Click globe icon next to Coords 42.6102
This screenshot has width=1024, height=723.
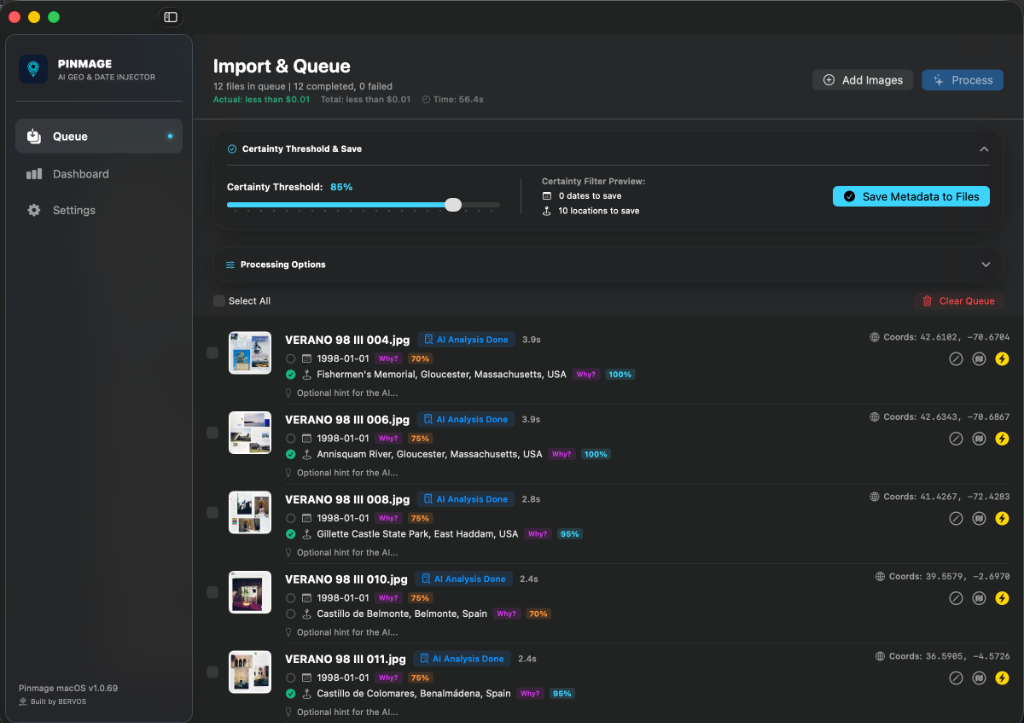coord(874,337)
